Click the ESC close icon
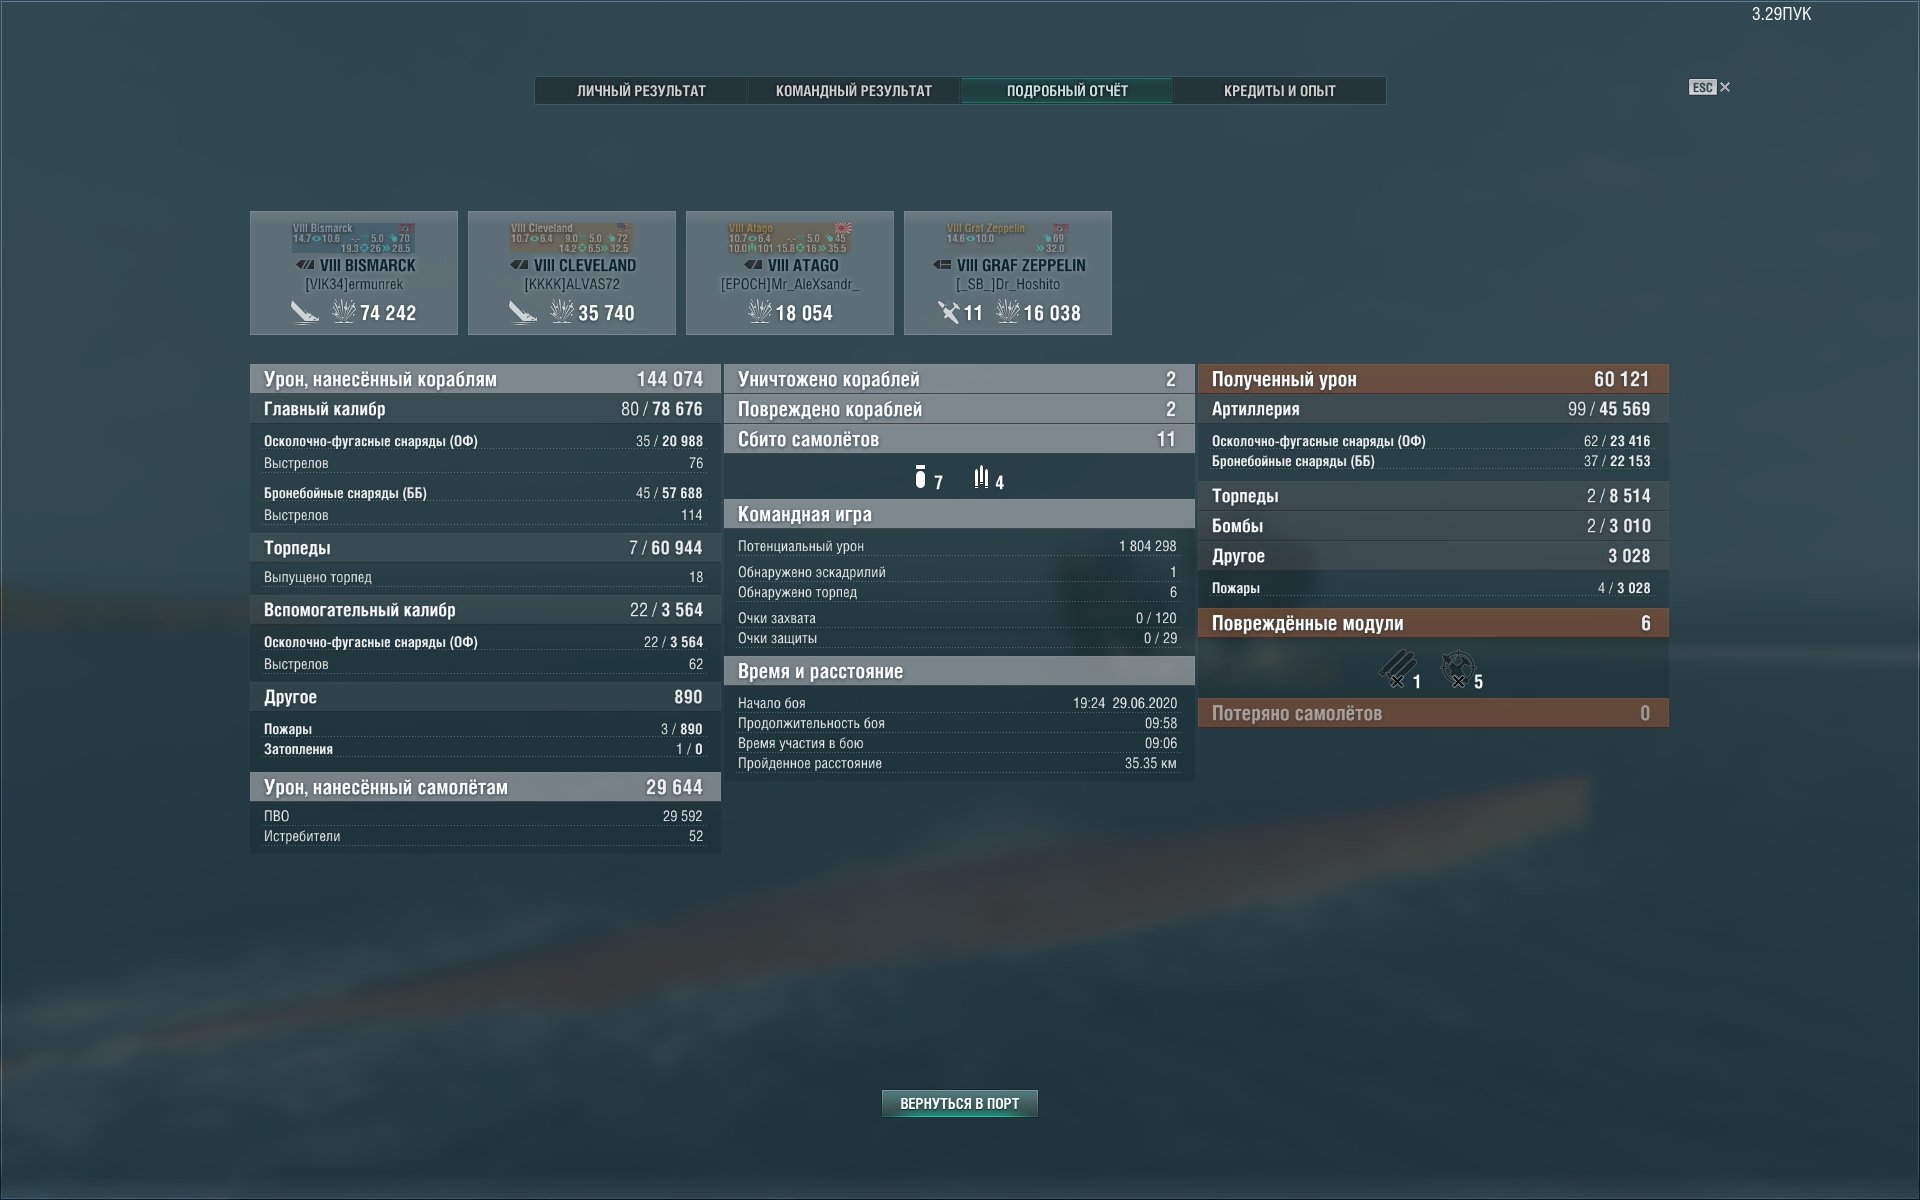The height and width of the screenshot is (1200, 1920). pos(1724,87)
